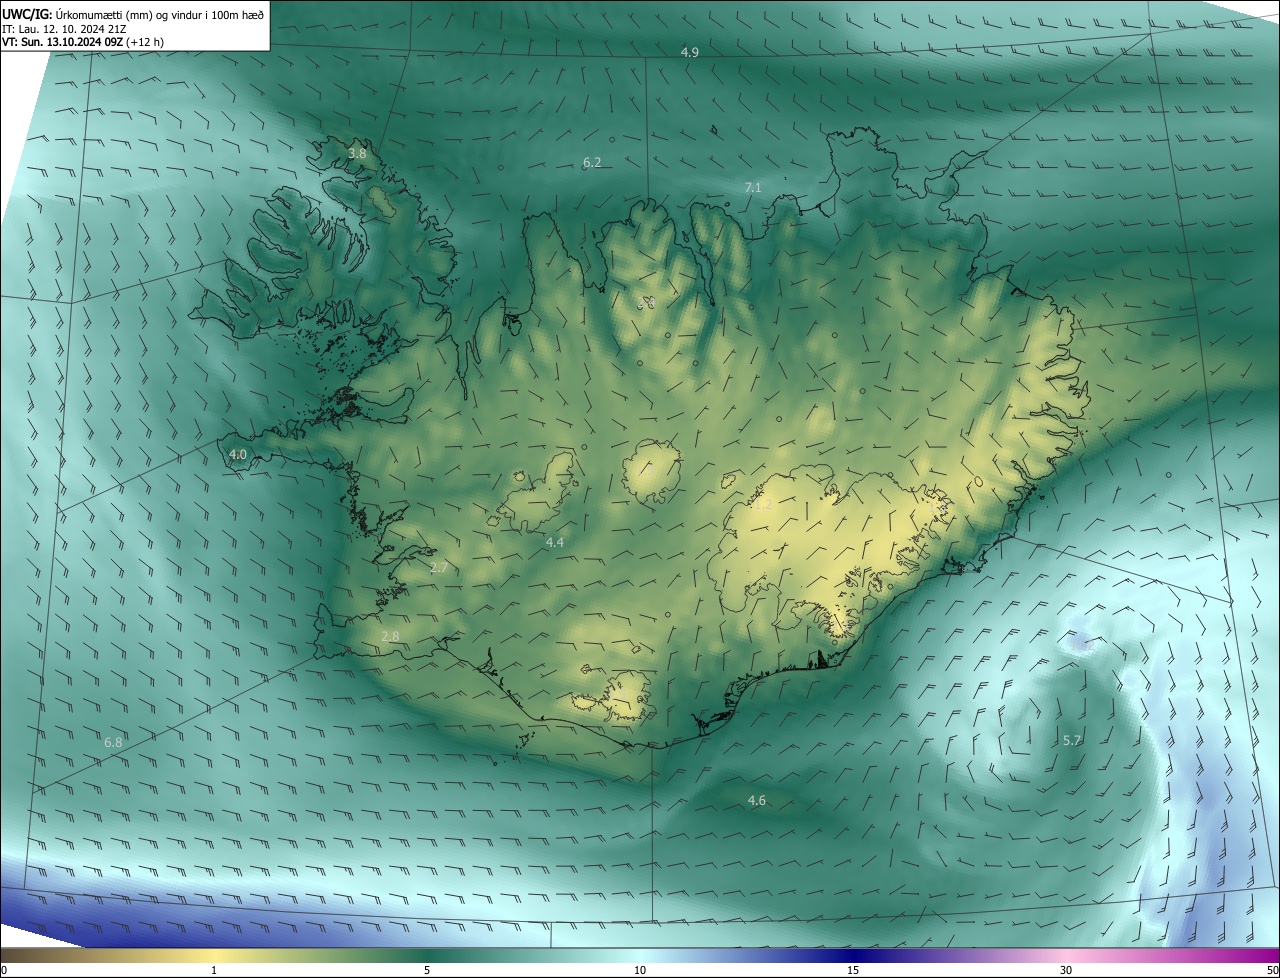Image resolution: width=1280 pixels, height=978 pixels.
Task: Click the 'VT: Sun. 13.10.2024 09Z (+12 h)' line
Action: click(83, 42)
